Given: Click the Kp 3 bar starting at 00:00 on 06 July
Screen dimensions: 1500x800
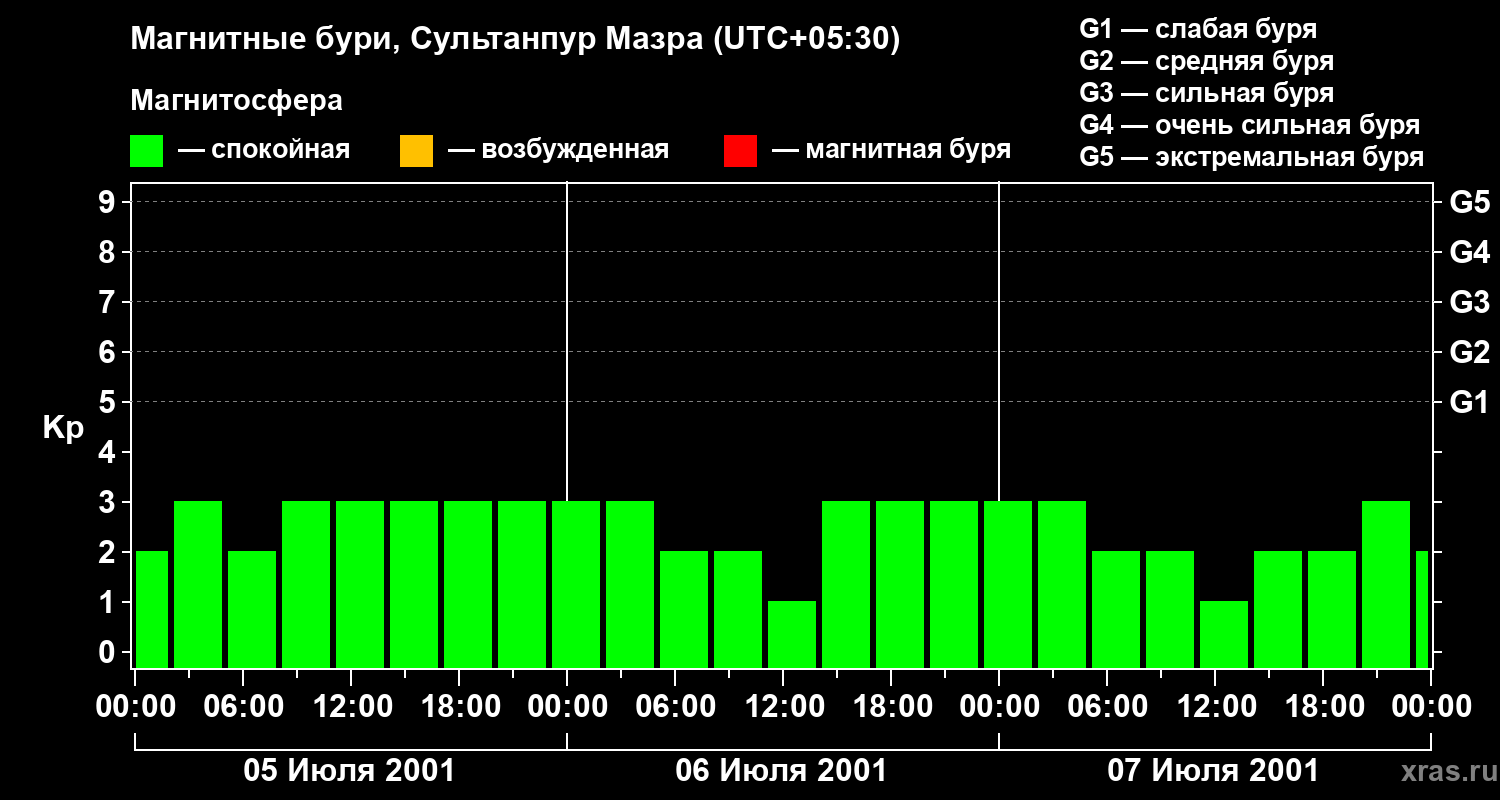Looking at the screenshot, I should coord(576,584).
